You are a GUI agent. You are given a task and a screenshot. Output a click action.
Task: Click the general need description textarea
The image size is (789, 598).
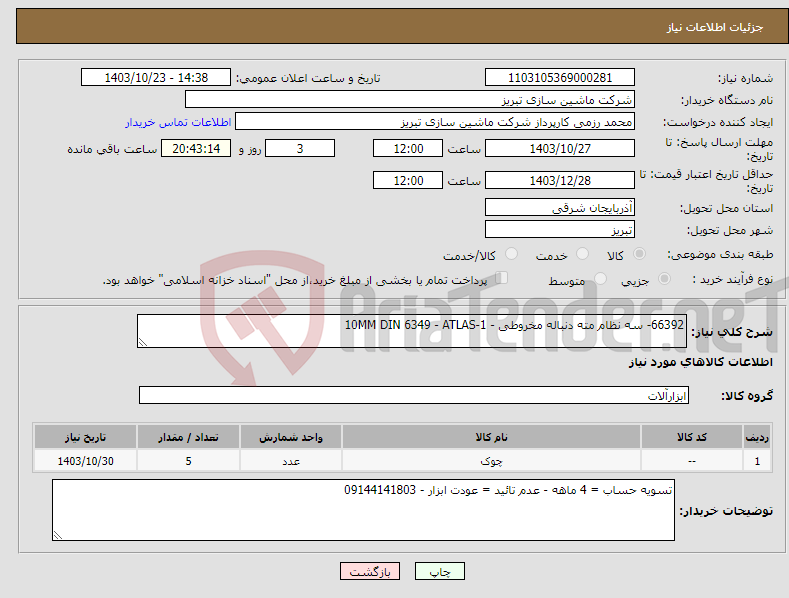[x=412, y=331]
